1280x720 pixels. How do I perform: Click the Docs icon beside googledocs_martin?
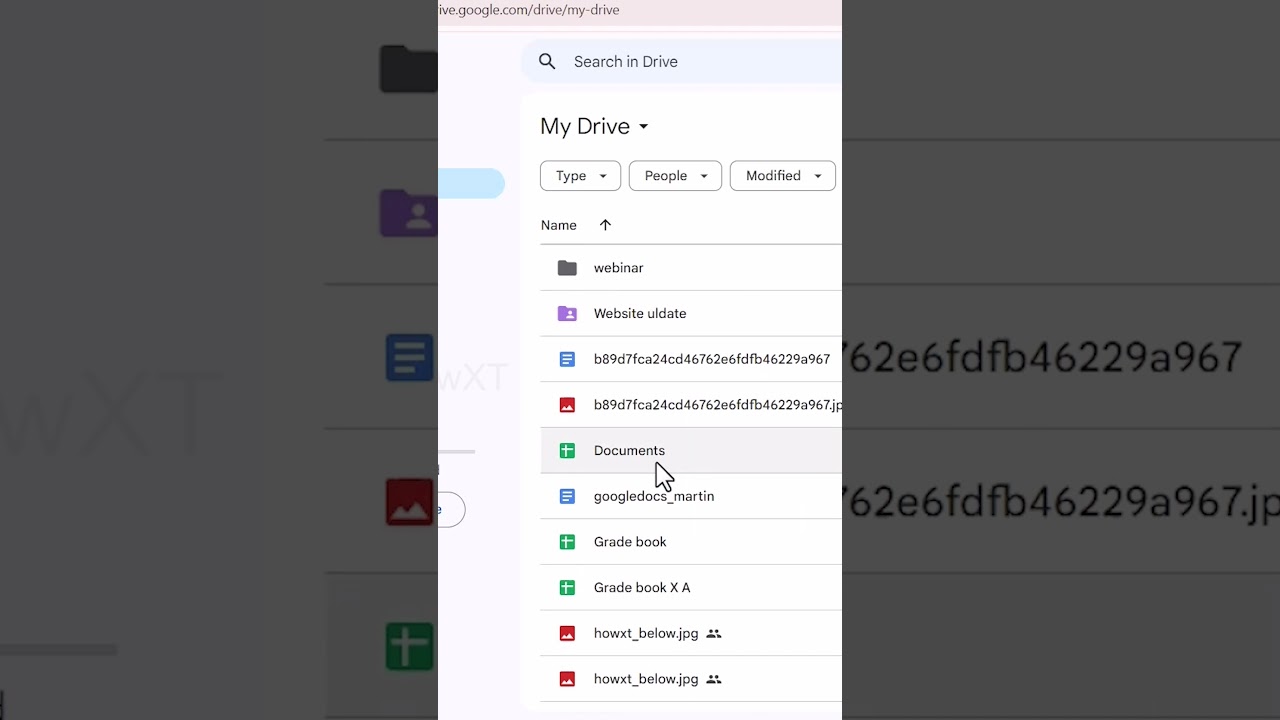tap(567, 496)
